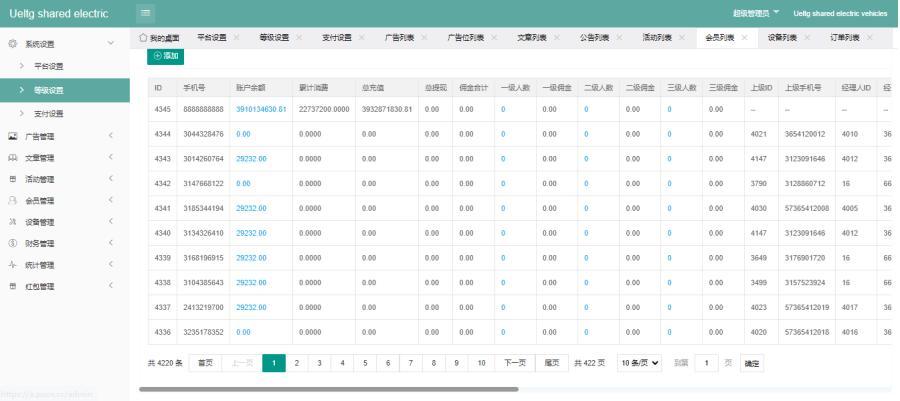900x401 pixels.
Task: Close the 订单列表 tab
Action: [870, 38]
